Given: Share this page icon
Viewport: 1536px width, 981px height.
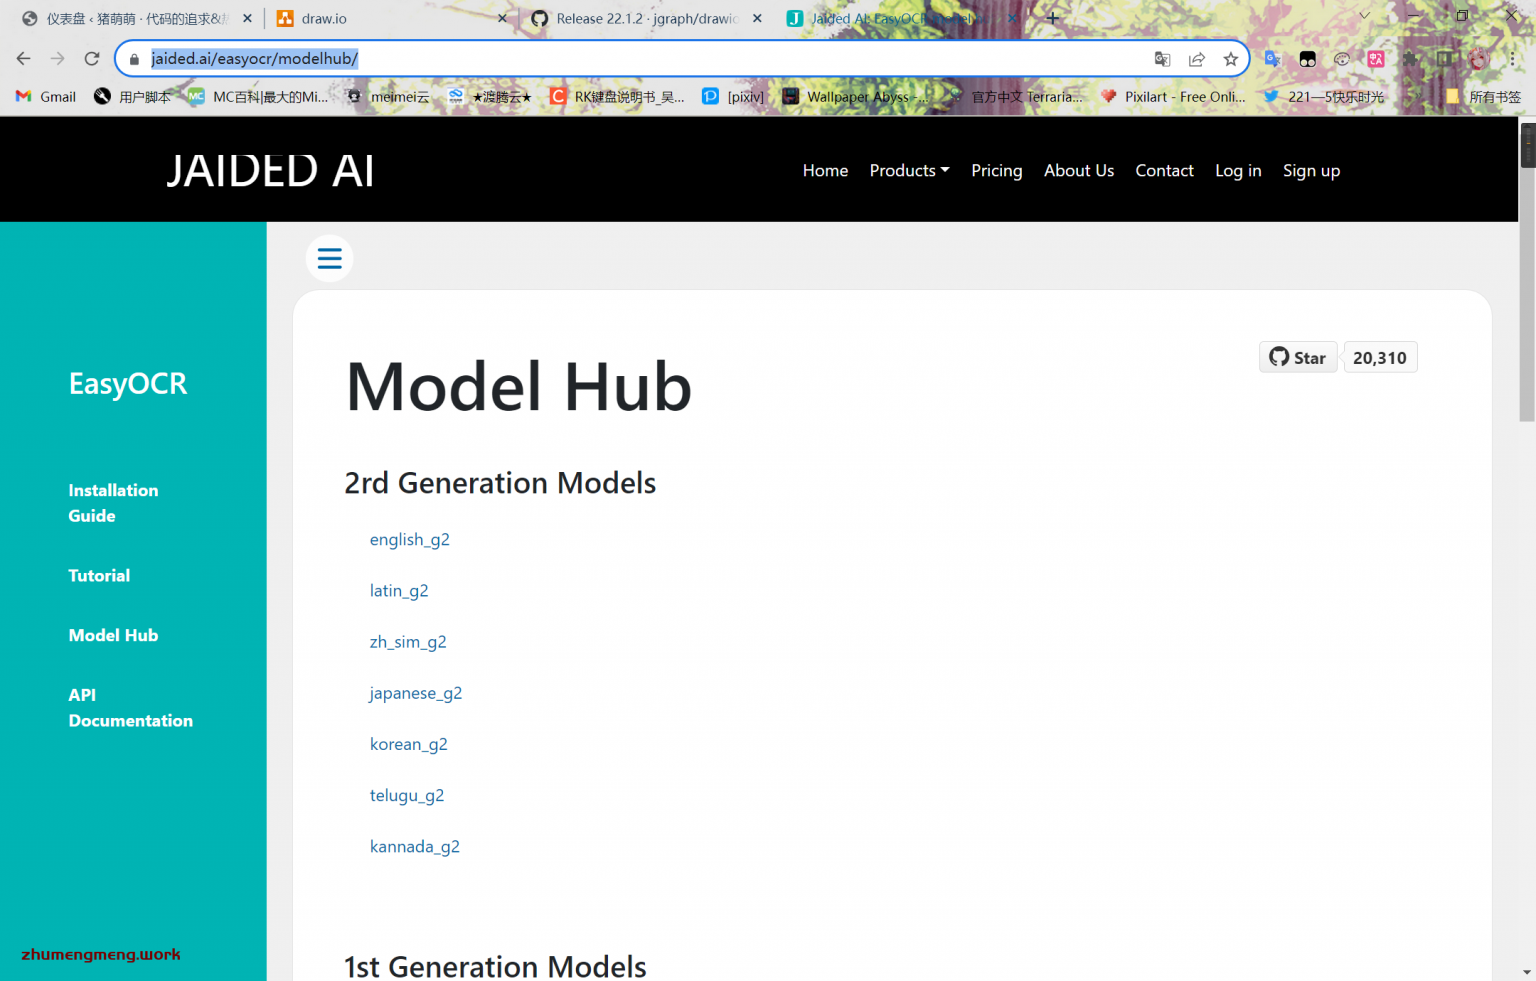Looking at the screenshot, I should point(1196,59).
